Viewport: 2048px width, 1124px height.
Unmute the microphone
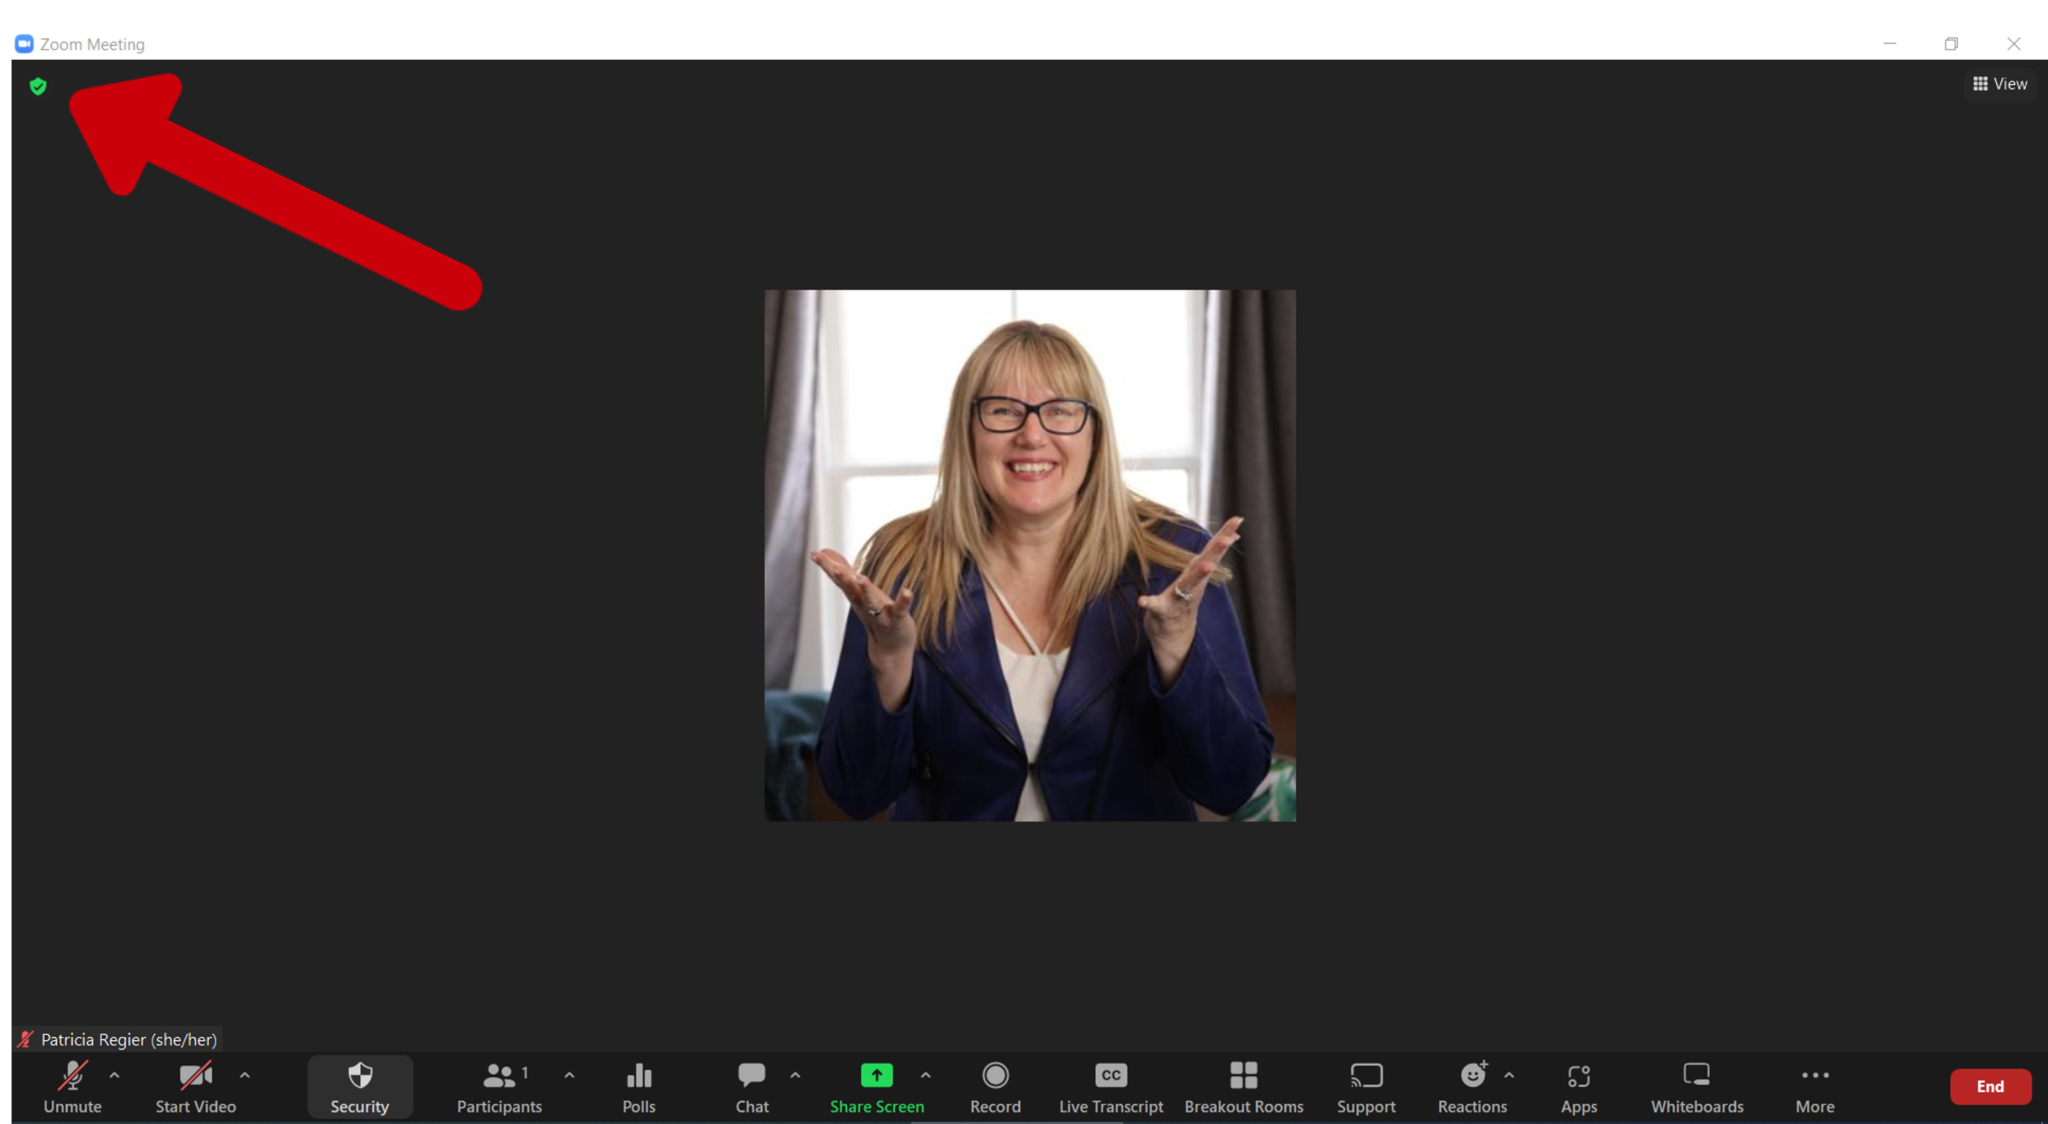pos(72,1086)
